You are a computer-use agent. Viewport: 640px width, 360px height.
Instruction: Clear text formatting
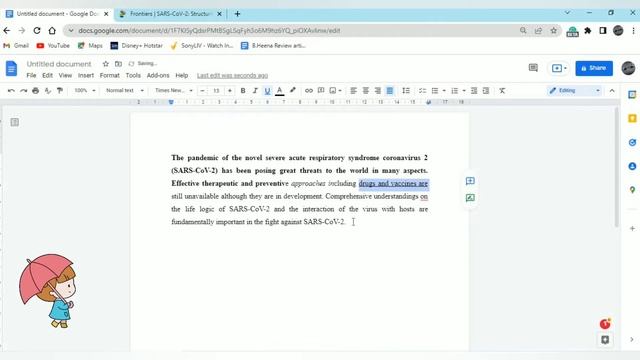[502, 91]
